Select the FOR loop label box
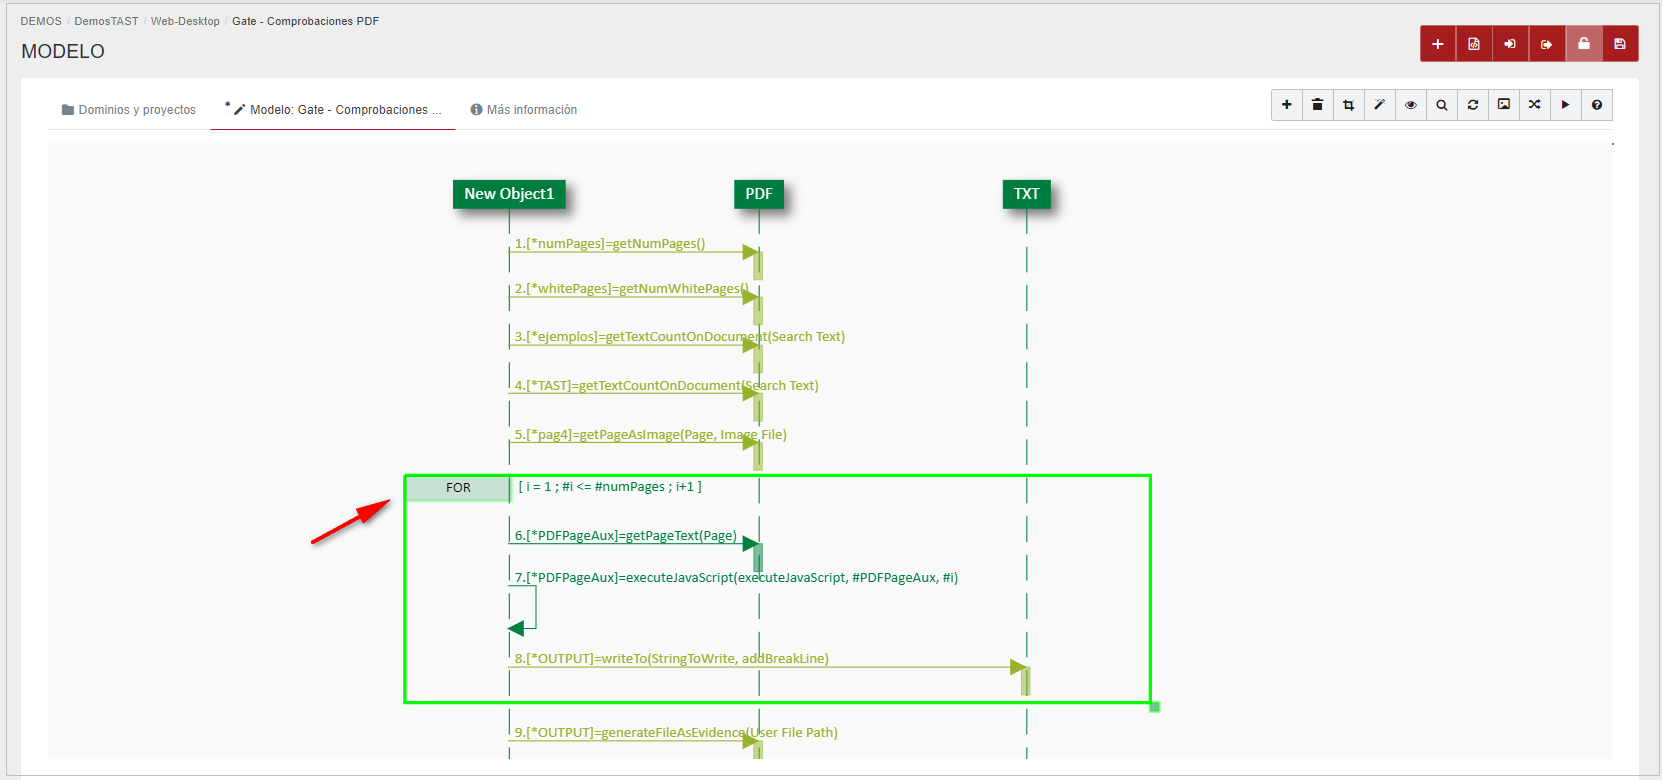 [458, 488]
